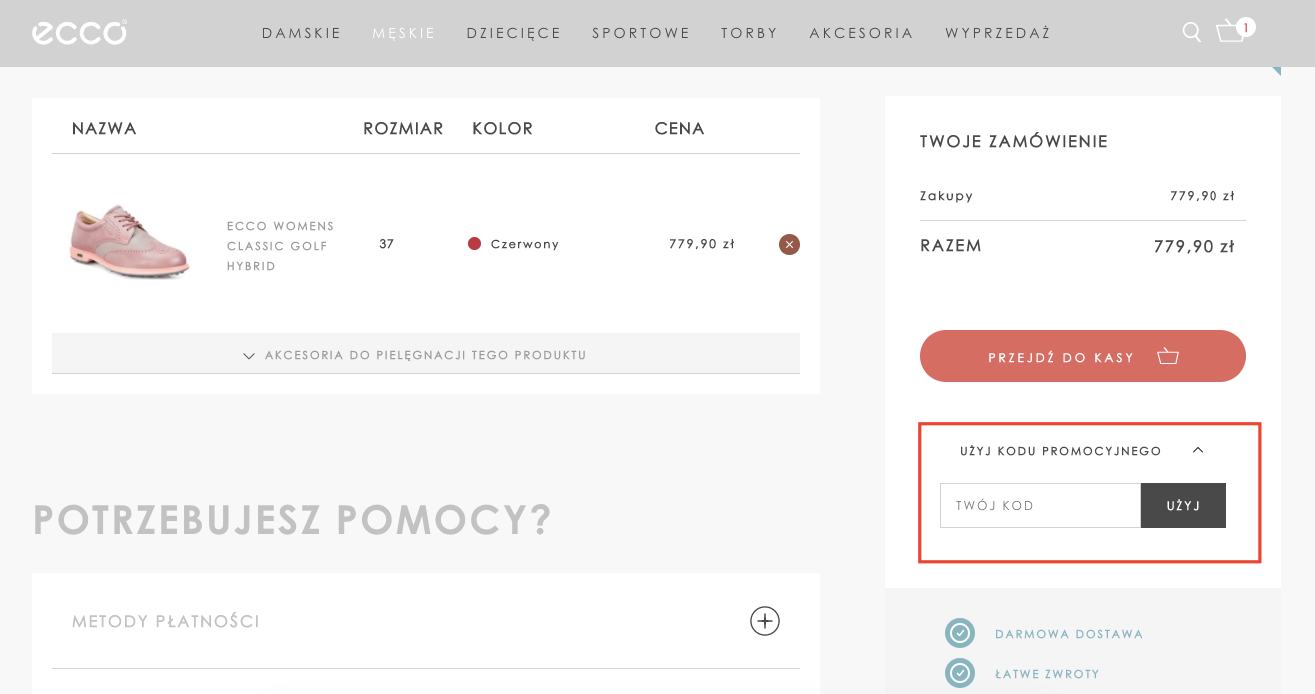Click the Twoje Zamówienie heading
Image resolution: width=1315 pixels, height=694 pixels.
(1014, 142)
